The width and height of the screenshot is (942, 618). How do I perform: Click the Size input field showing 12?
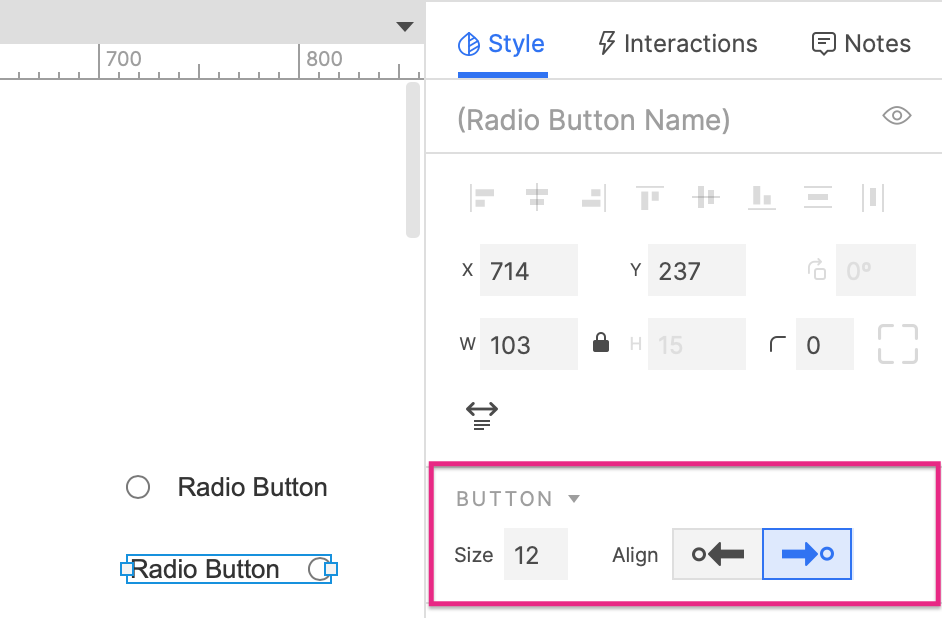point(536,554)
